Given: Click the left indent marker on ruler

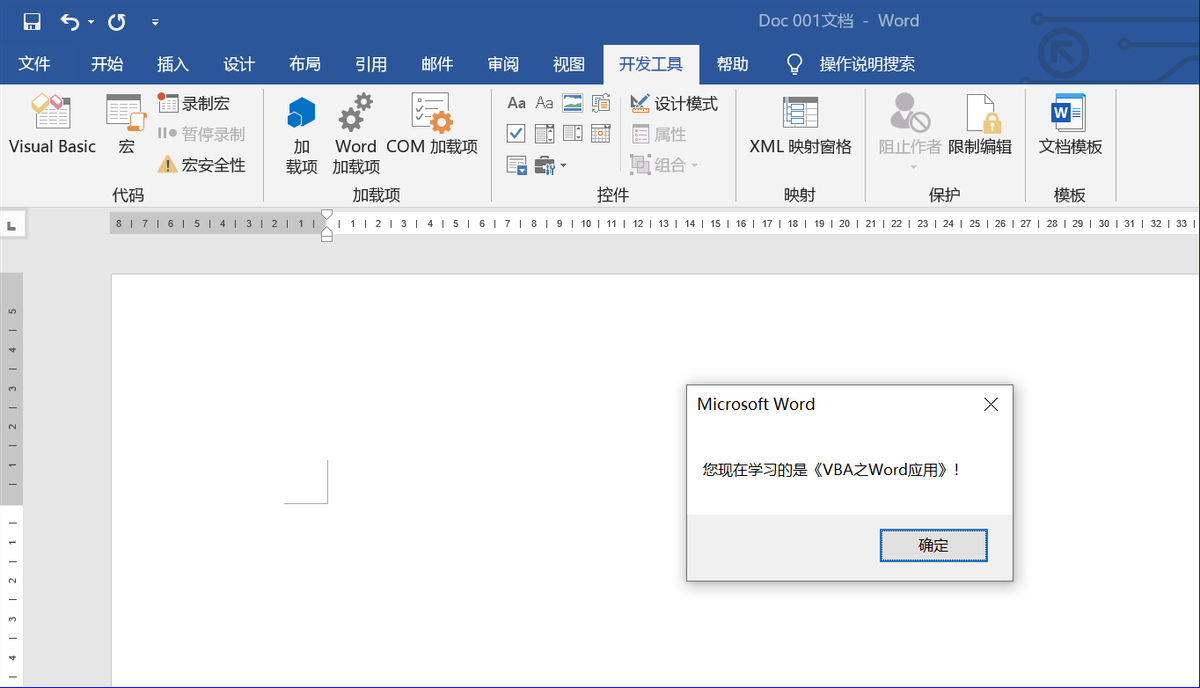Looking at the screenshot, I should (326, 237).
